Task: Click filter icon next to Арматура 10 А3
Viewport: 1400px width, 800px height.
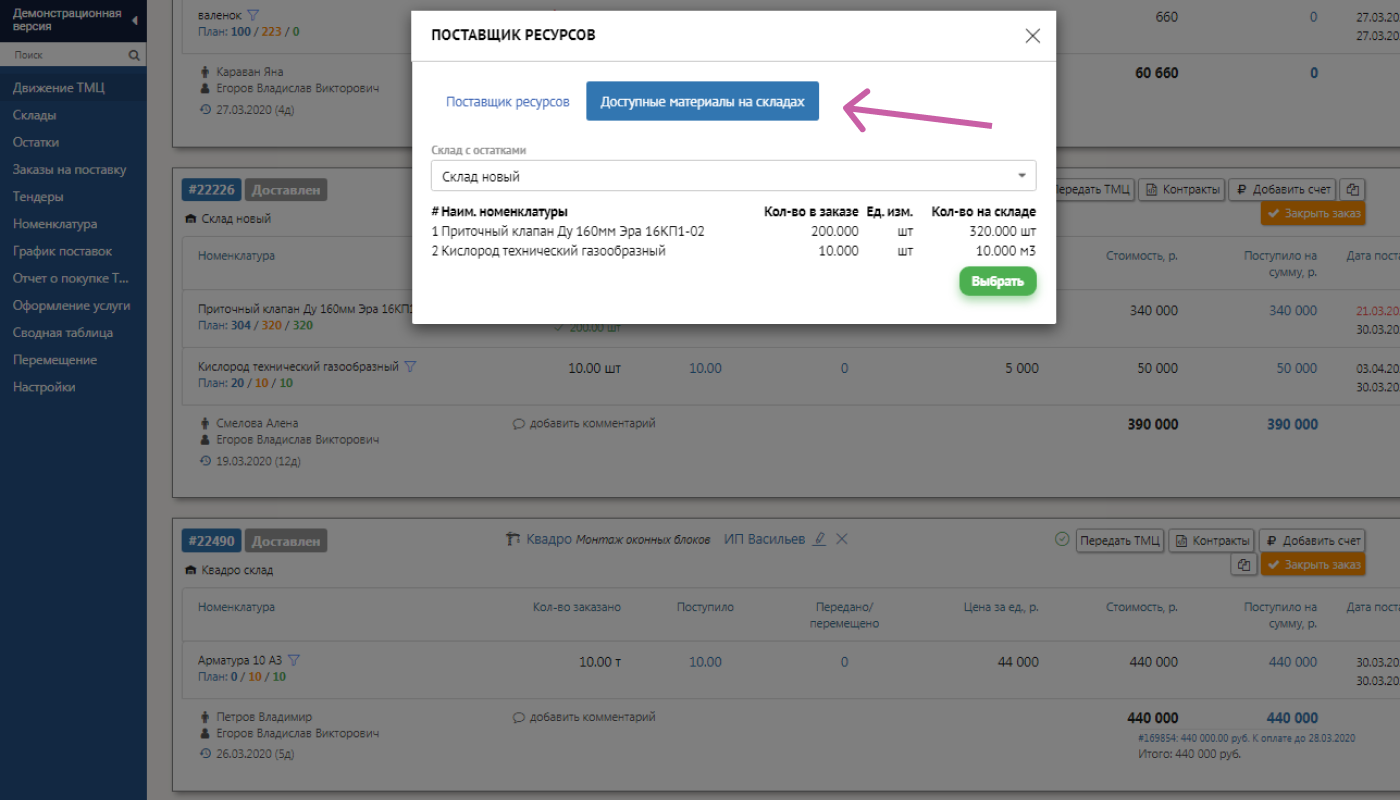Action: 294,660
